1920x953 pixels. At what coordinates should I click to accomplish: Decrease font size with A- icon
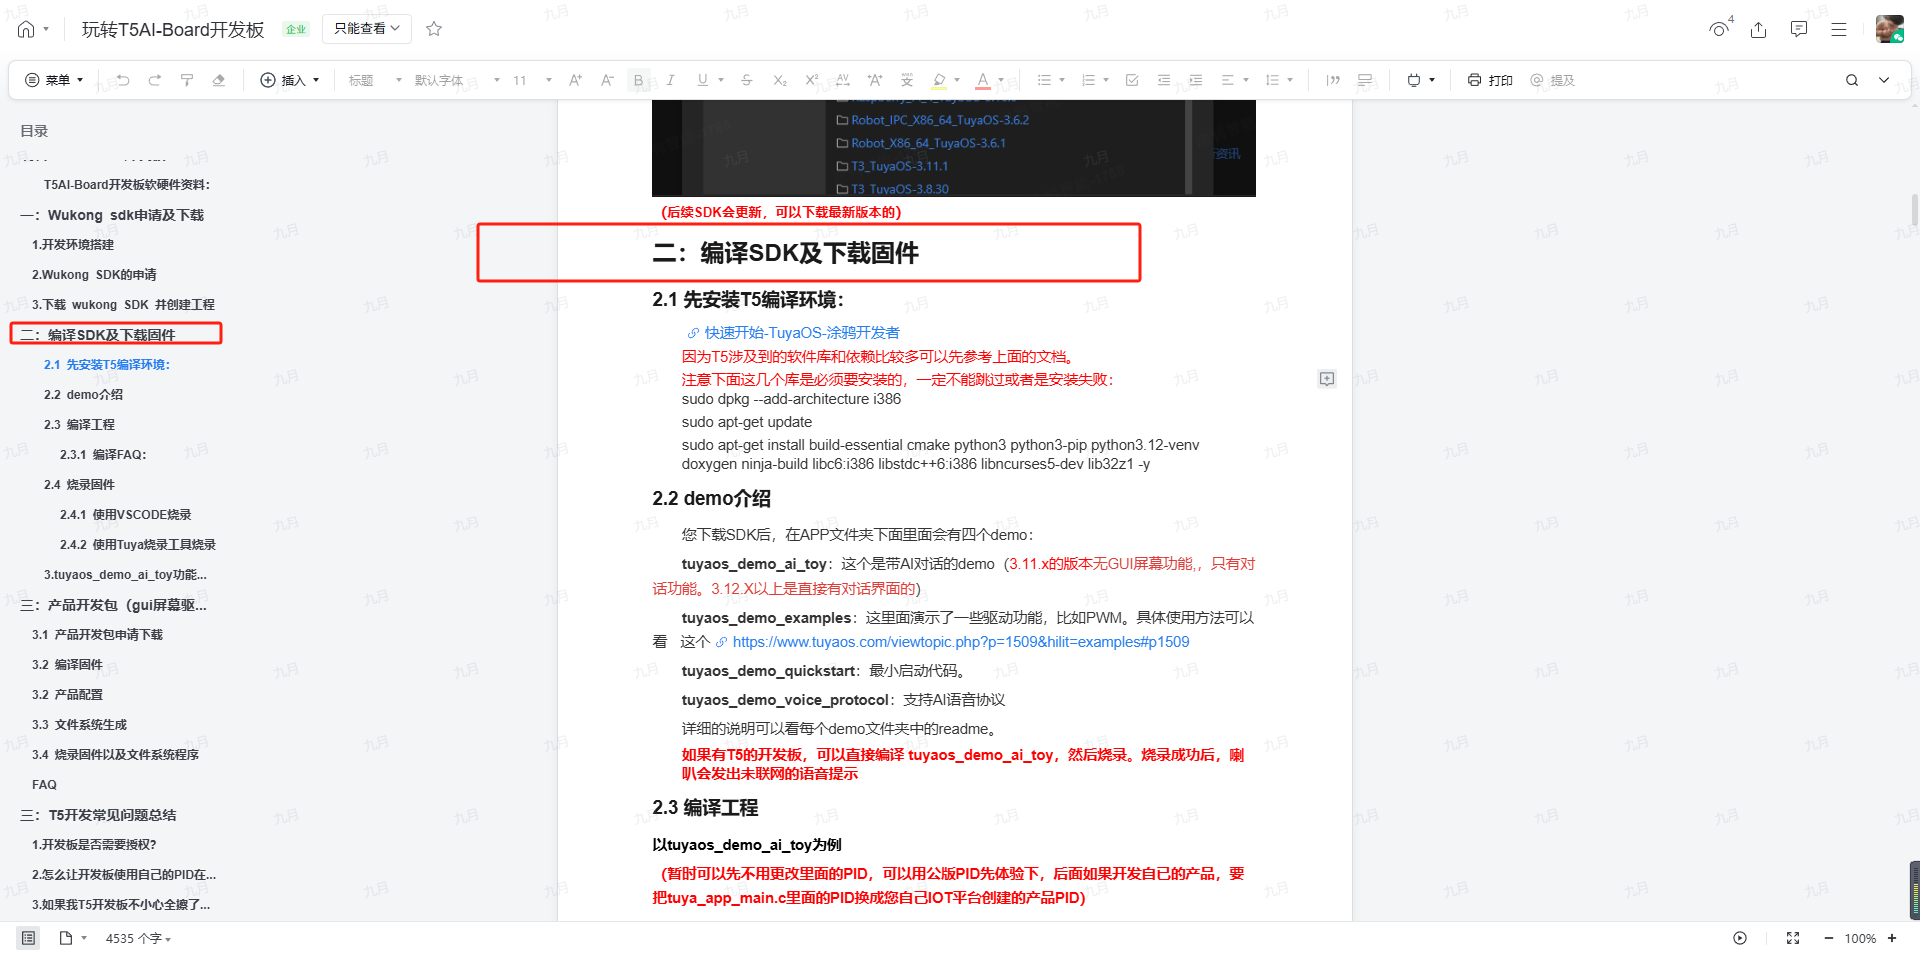click(607, 80)
